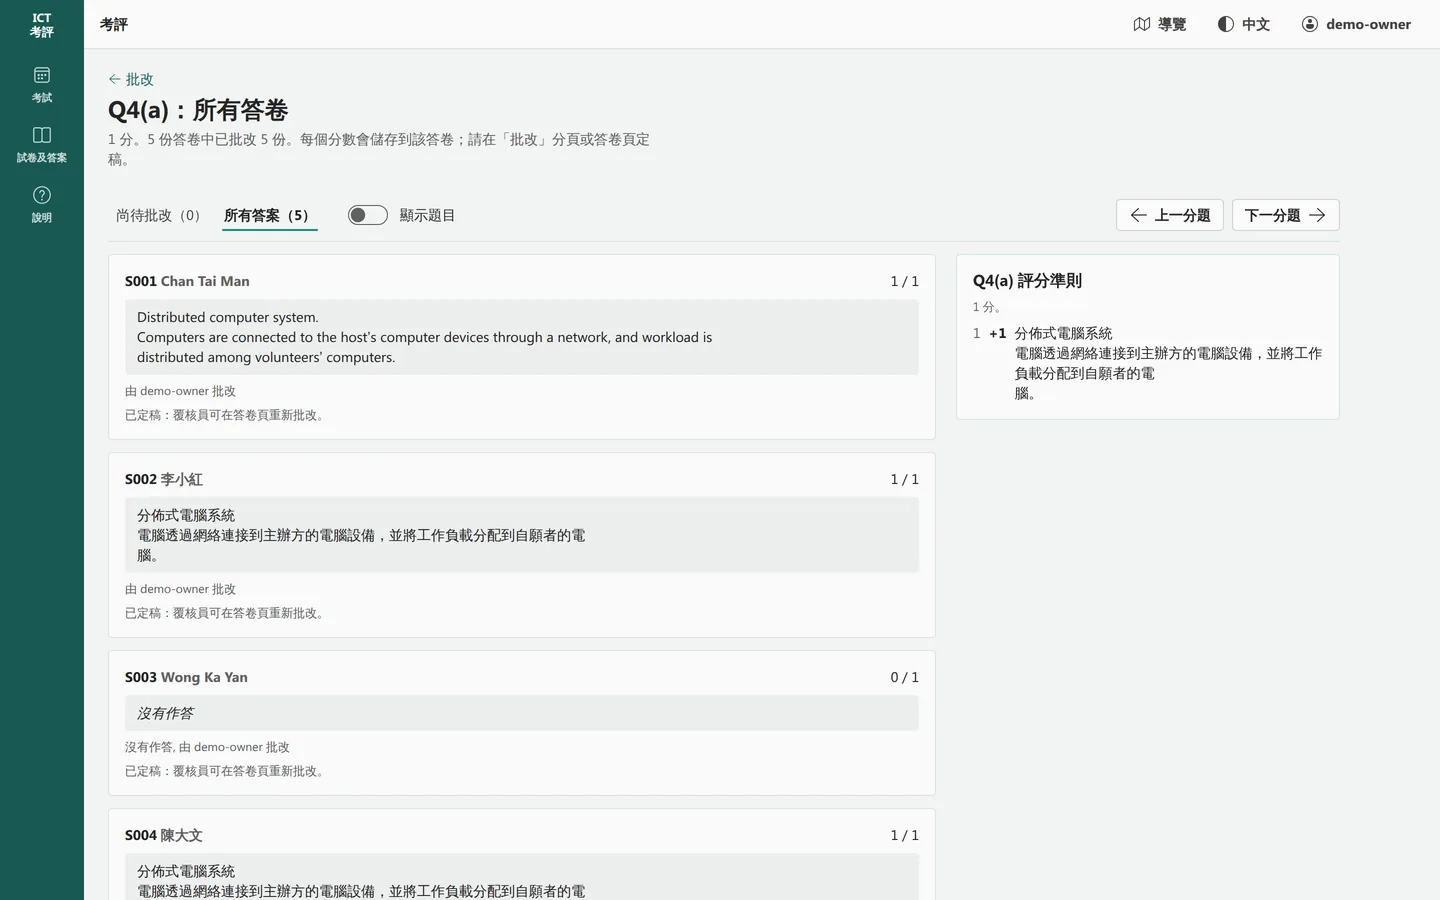Open the 導覽 map tour icon
The width and height of the screenshot is (1440, 900).
(x=1160, y=24)
